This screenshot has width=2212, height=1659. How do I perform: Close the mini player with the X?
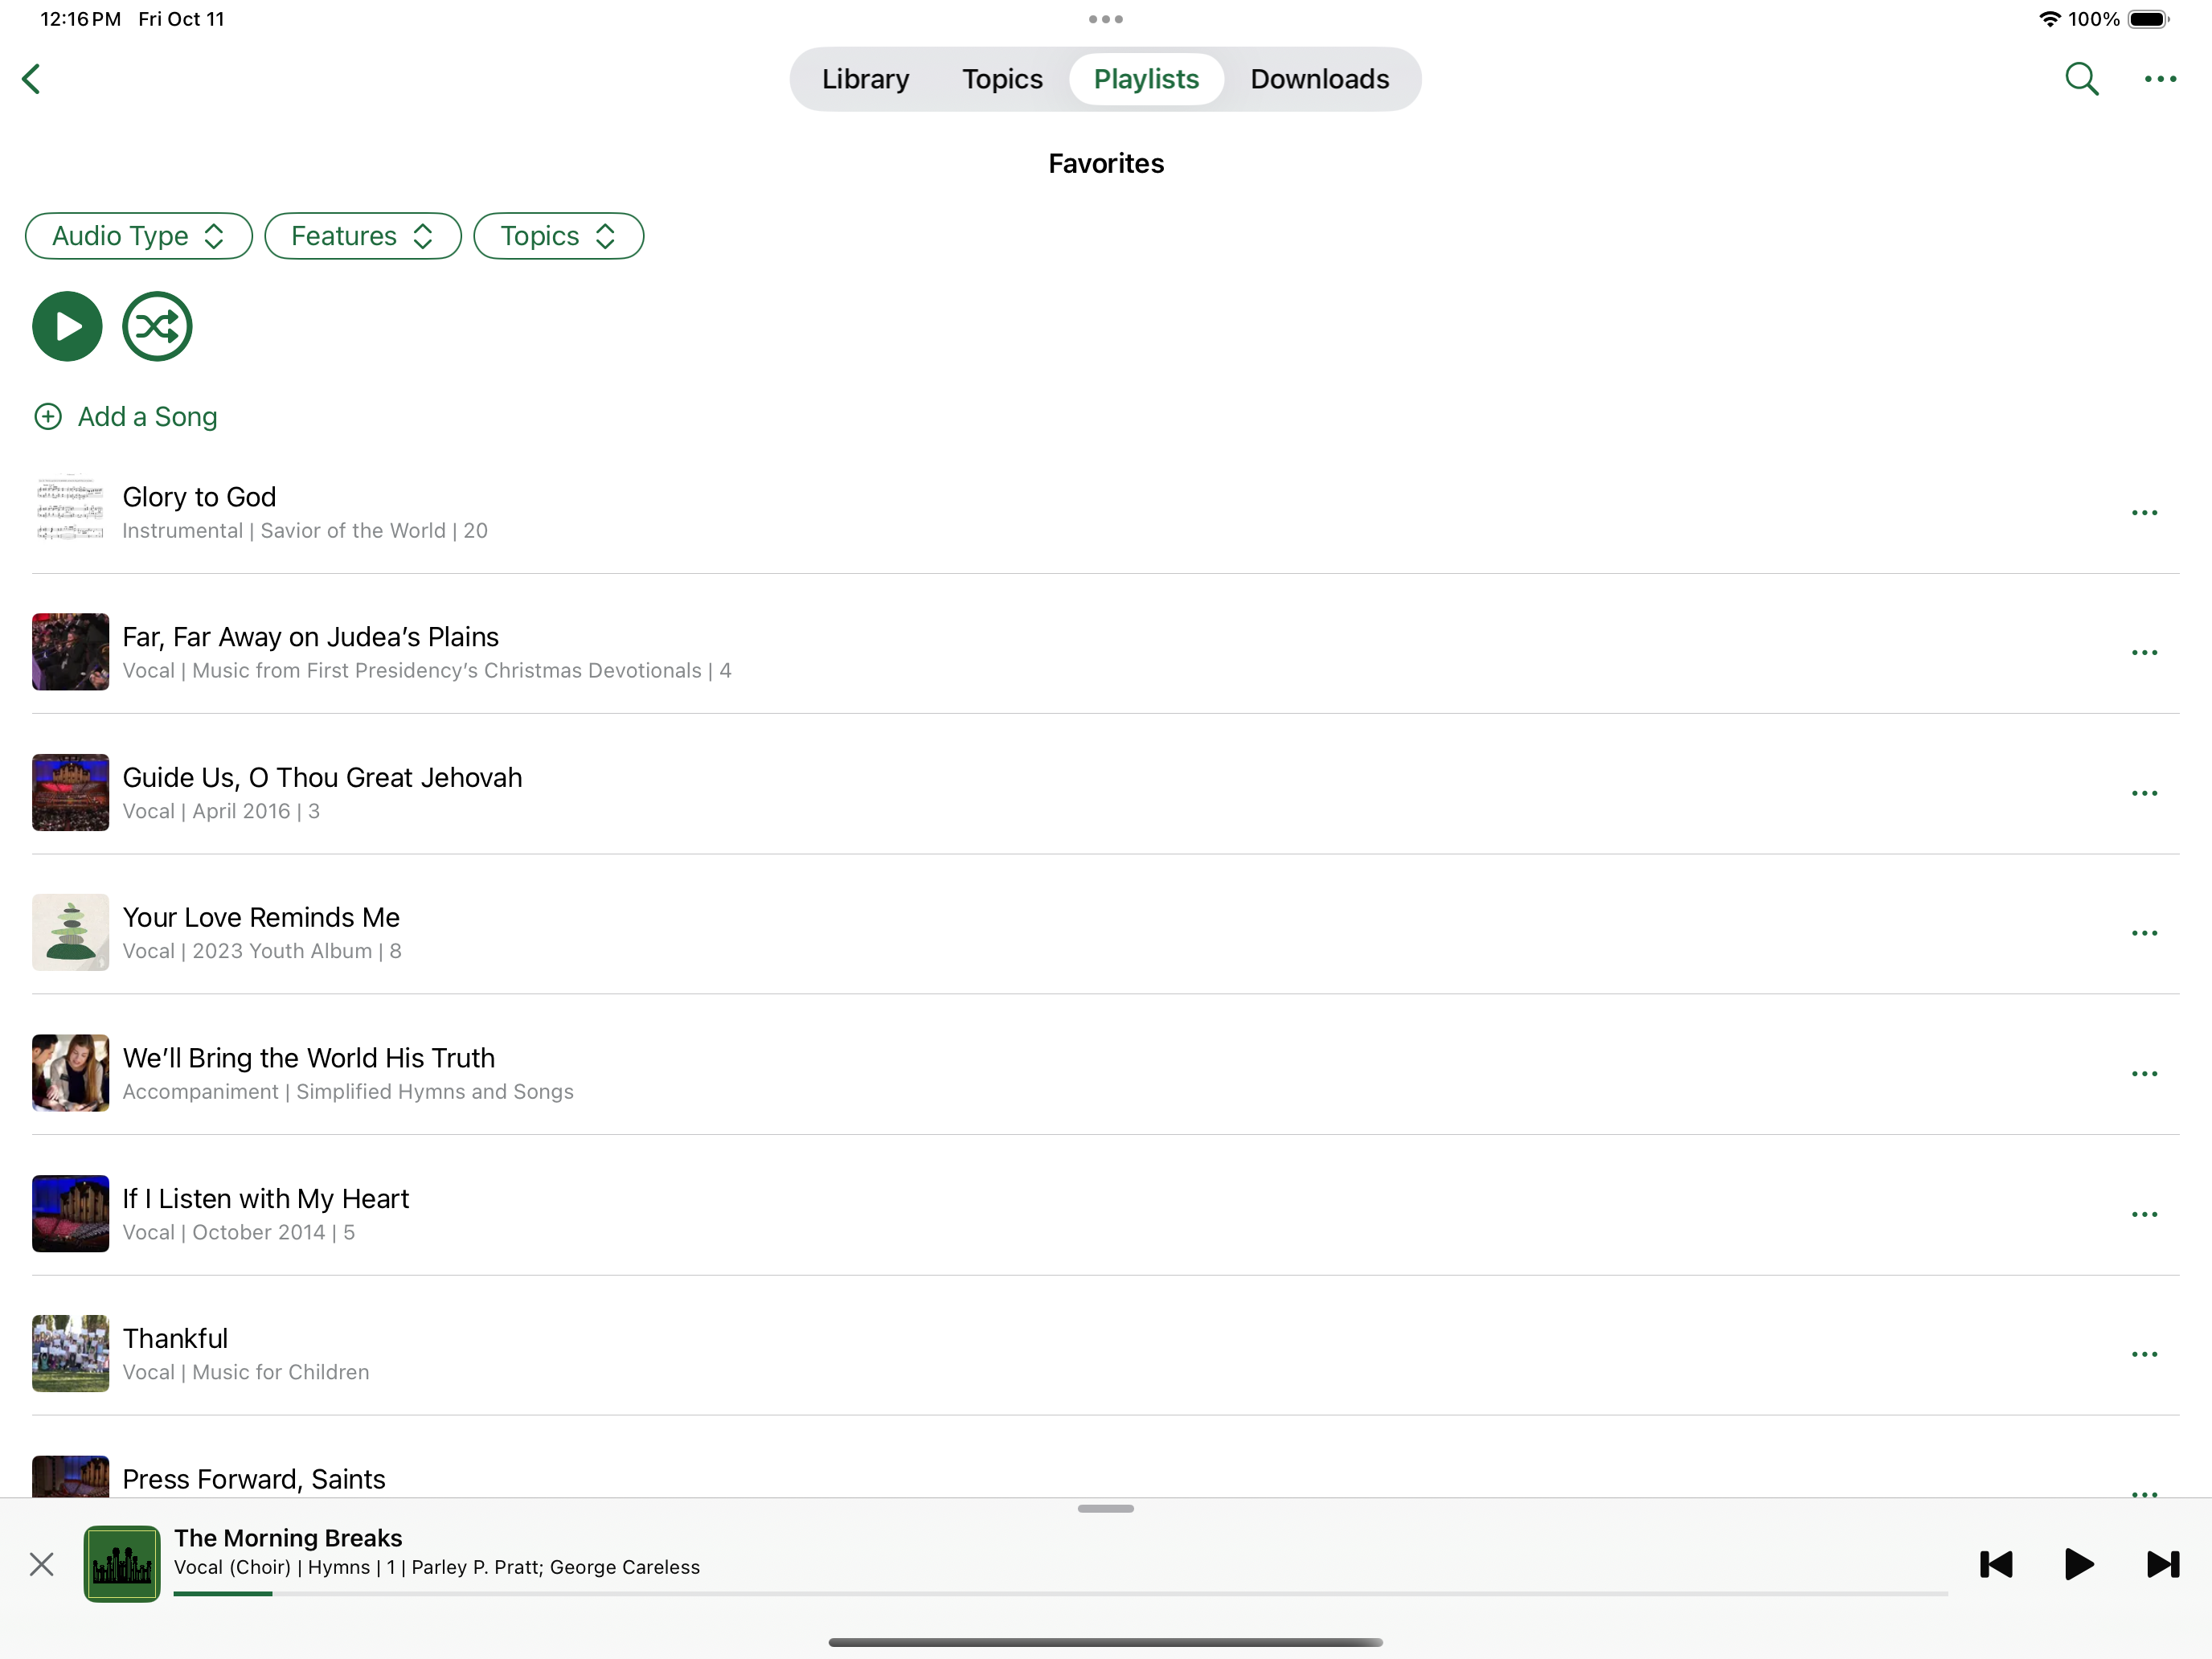(42, 1564)
